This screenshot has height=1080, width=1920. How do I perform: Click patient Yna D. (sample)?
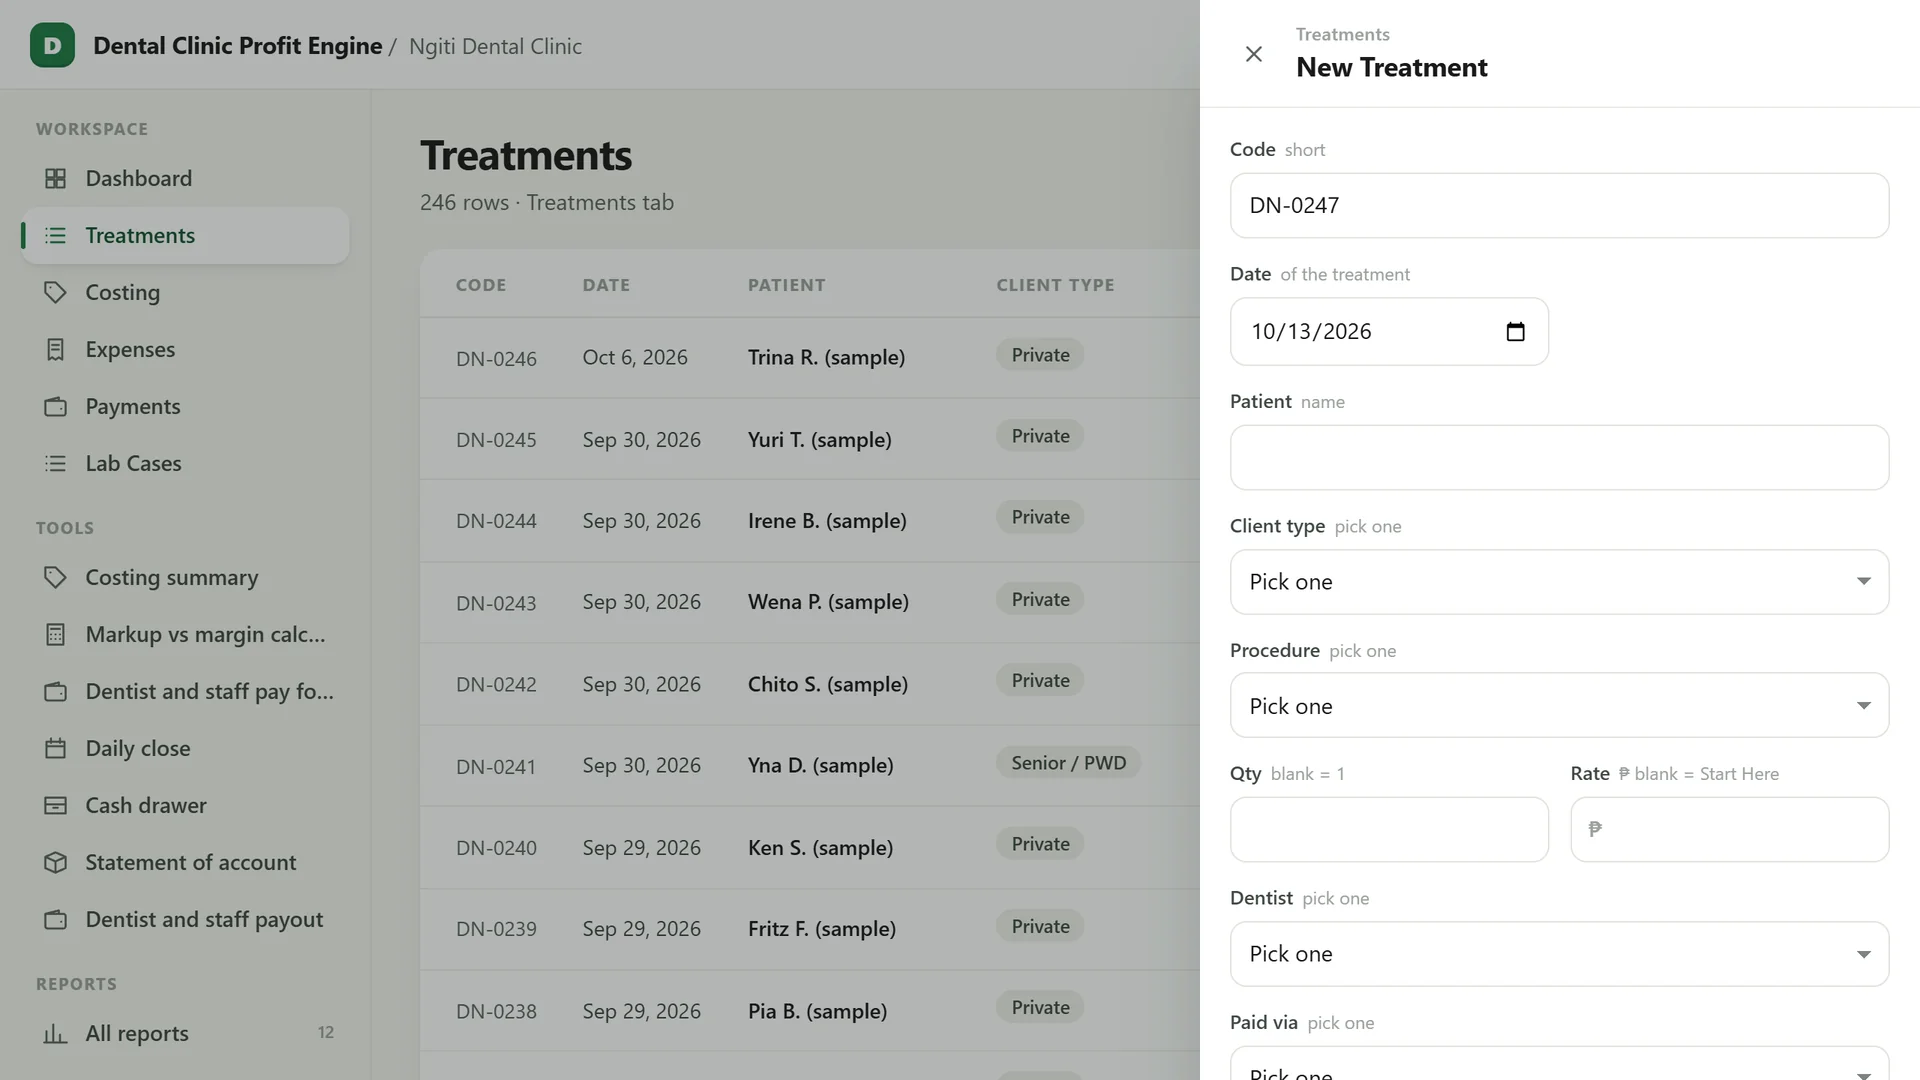(x=820, y=765)
